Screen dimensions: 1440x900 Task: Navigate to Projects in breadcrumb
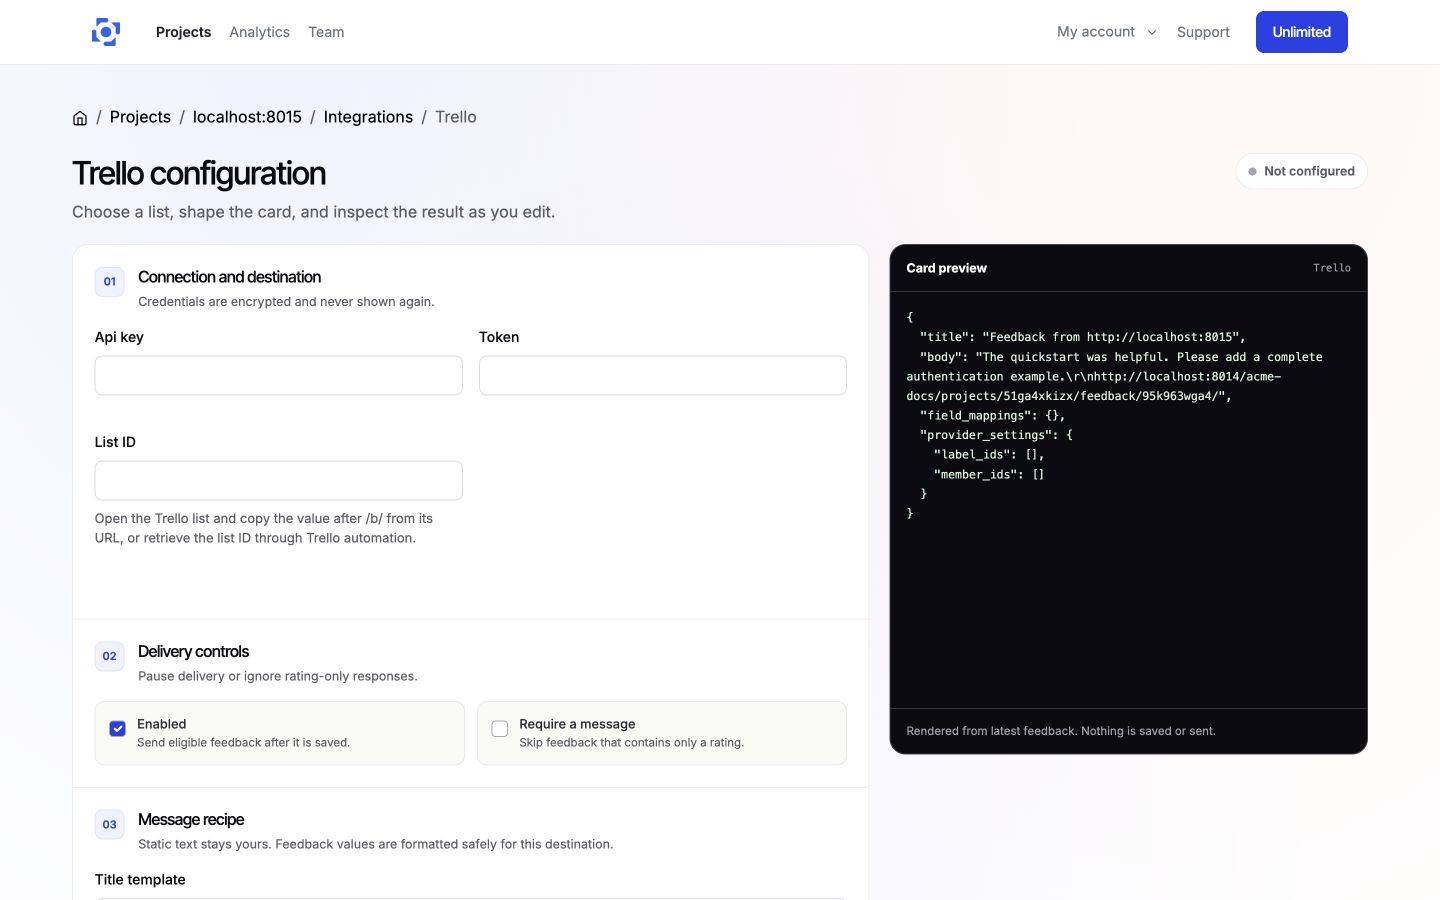coord(140,117)
